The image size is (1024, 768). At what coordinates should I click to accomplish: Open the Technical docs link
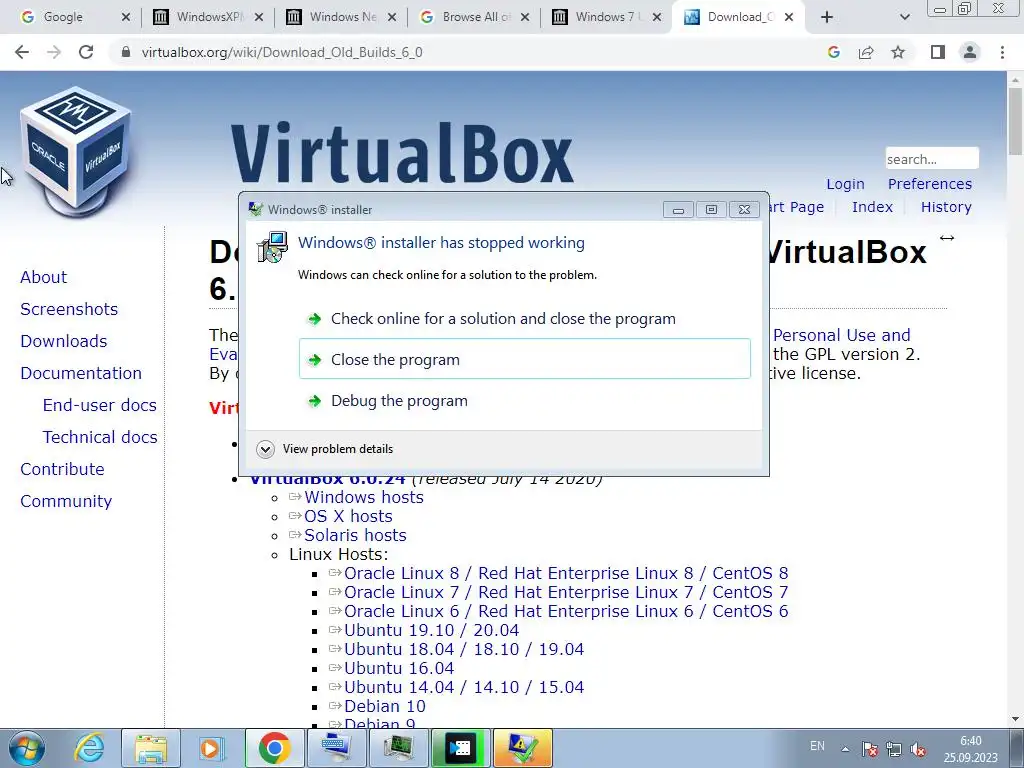[100, 437]
